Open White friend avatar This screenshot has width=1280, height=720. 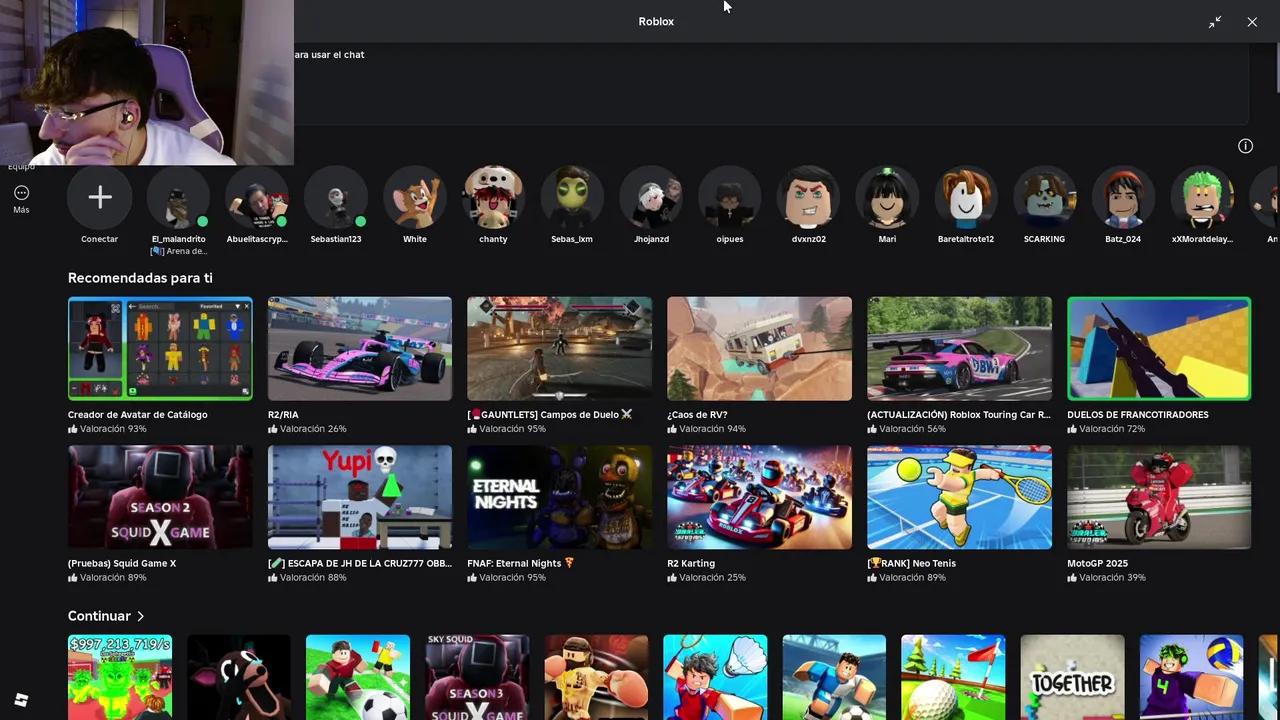[x=415, y=198]
